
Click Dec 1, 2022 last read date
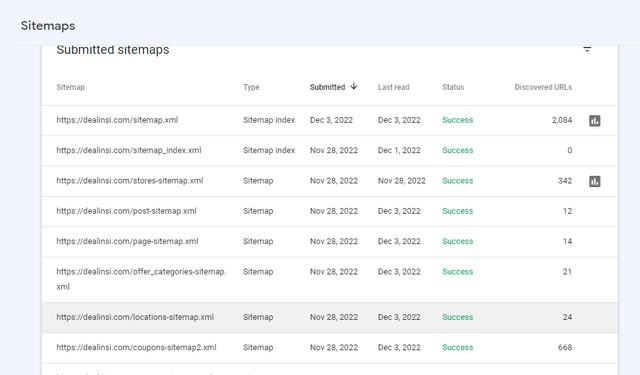(x=399, y=150)
